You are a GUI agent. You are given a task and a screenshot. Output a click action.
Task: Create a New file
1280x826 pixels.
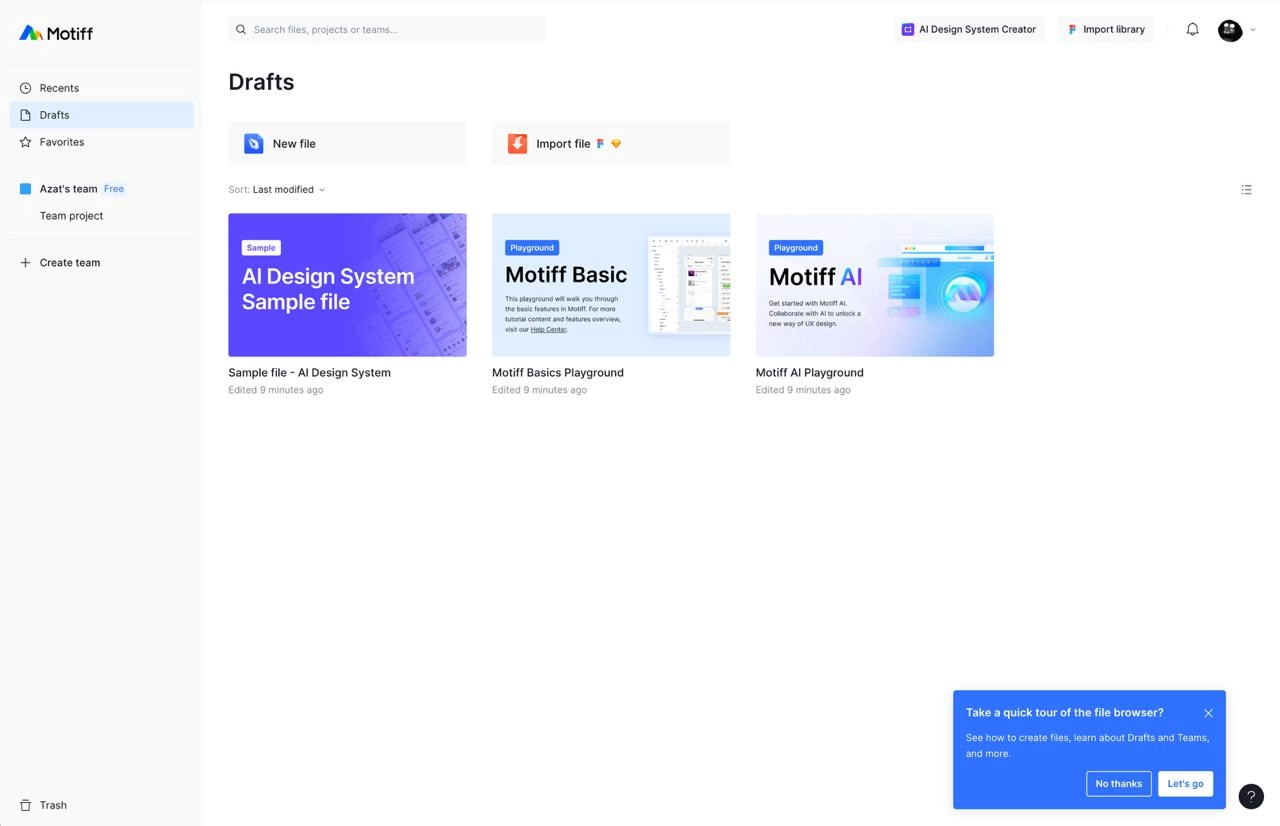347,144
